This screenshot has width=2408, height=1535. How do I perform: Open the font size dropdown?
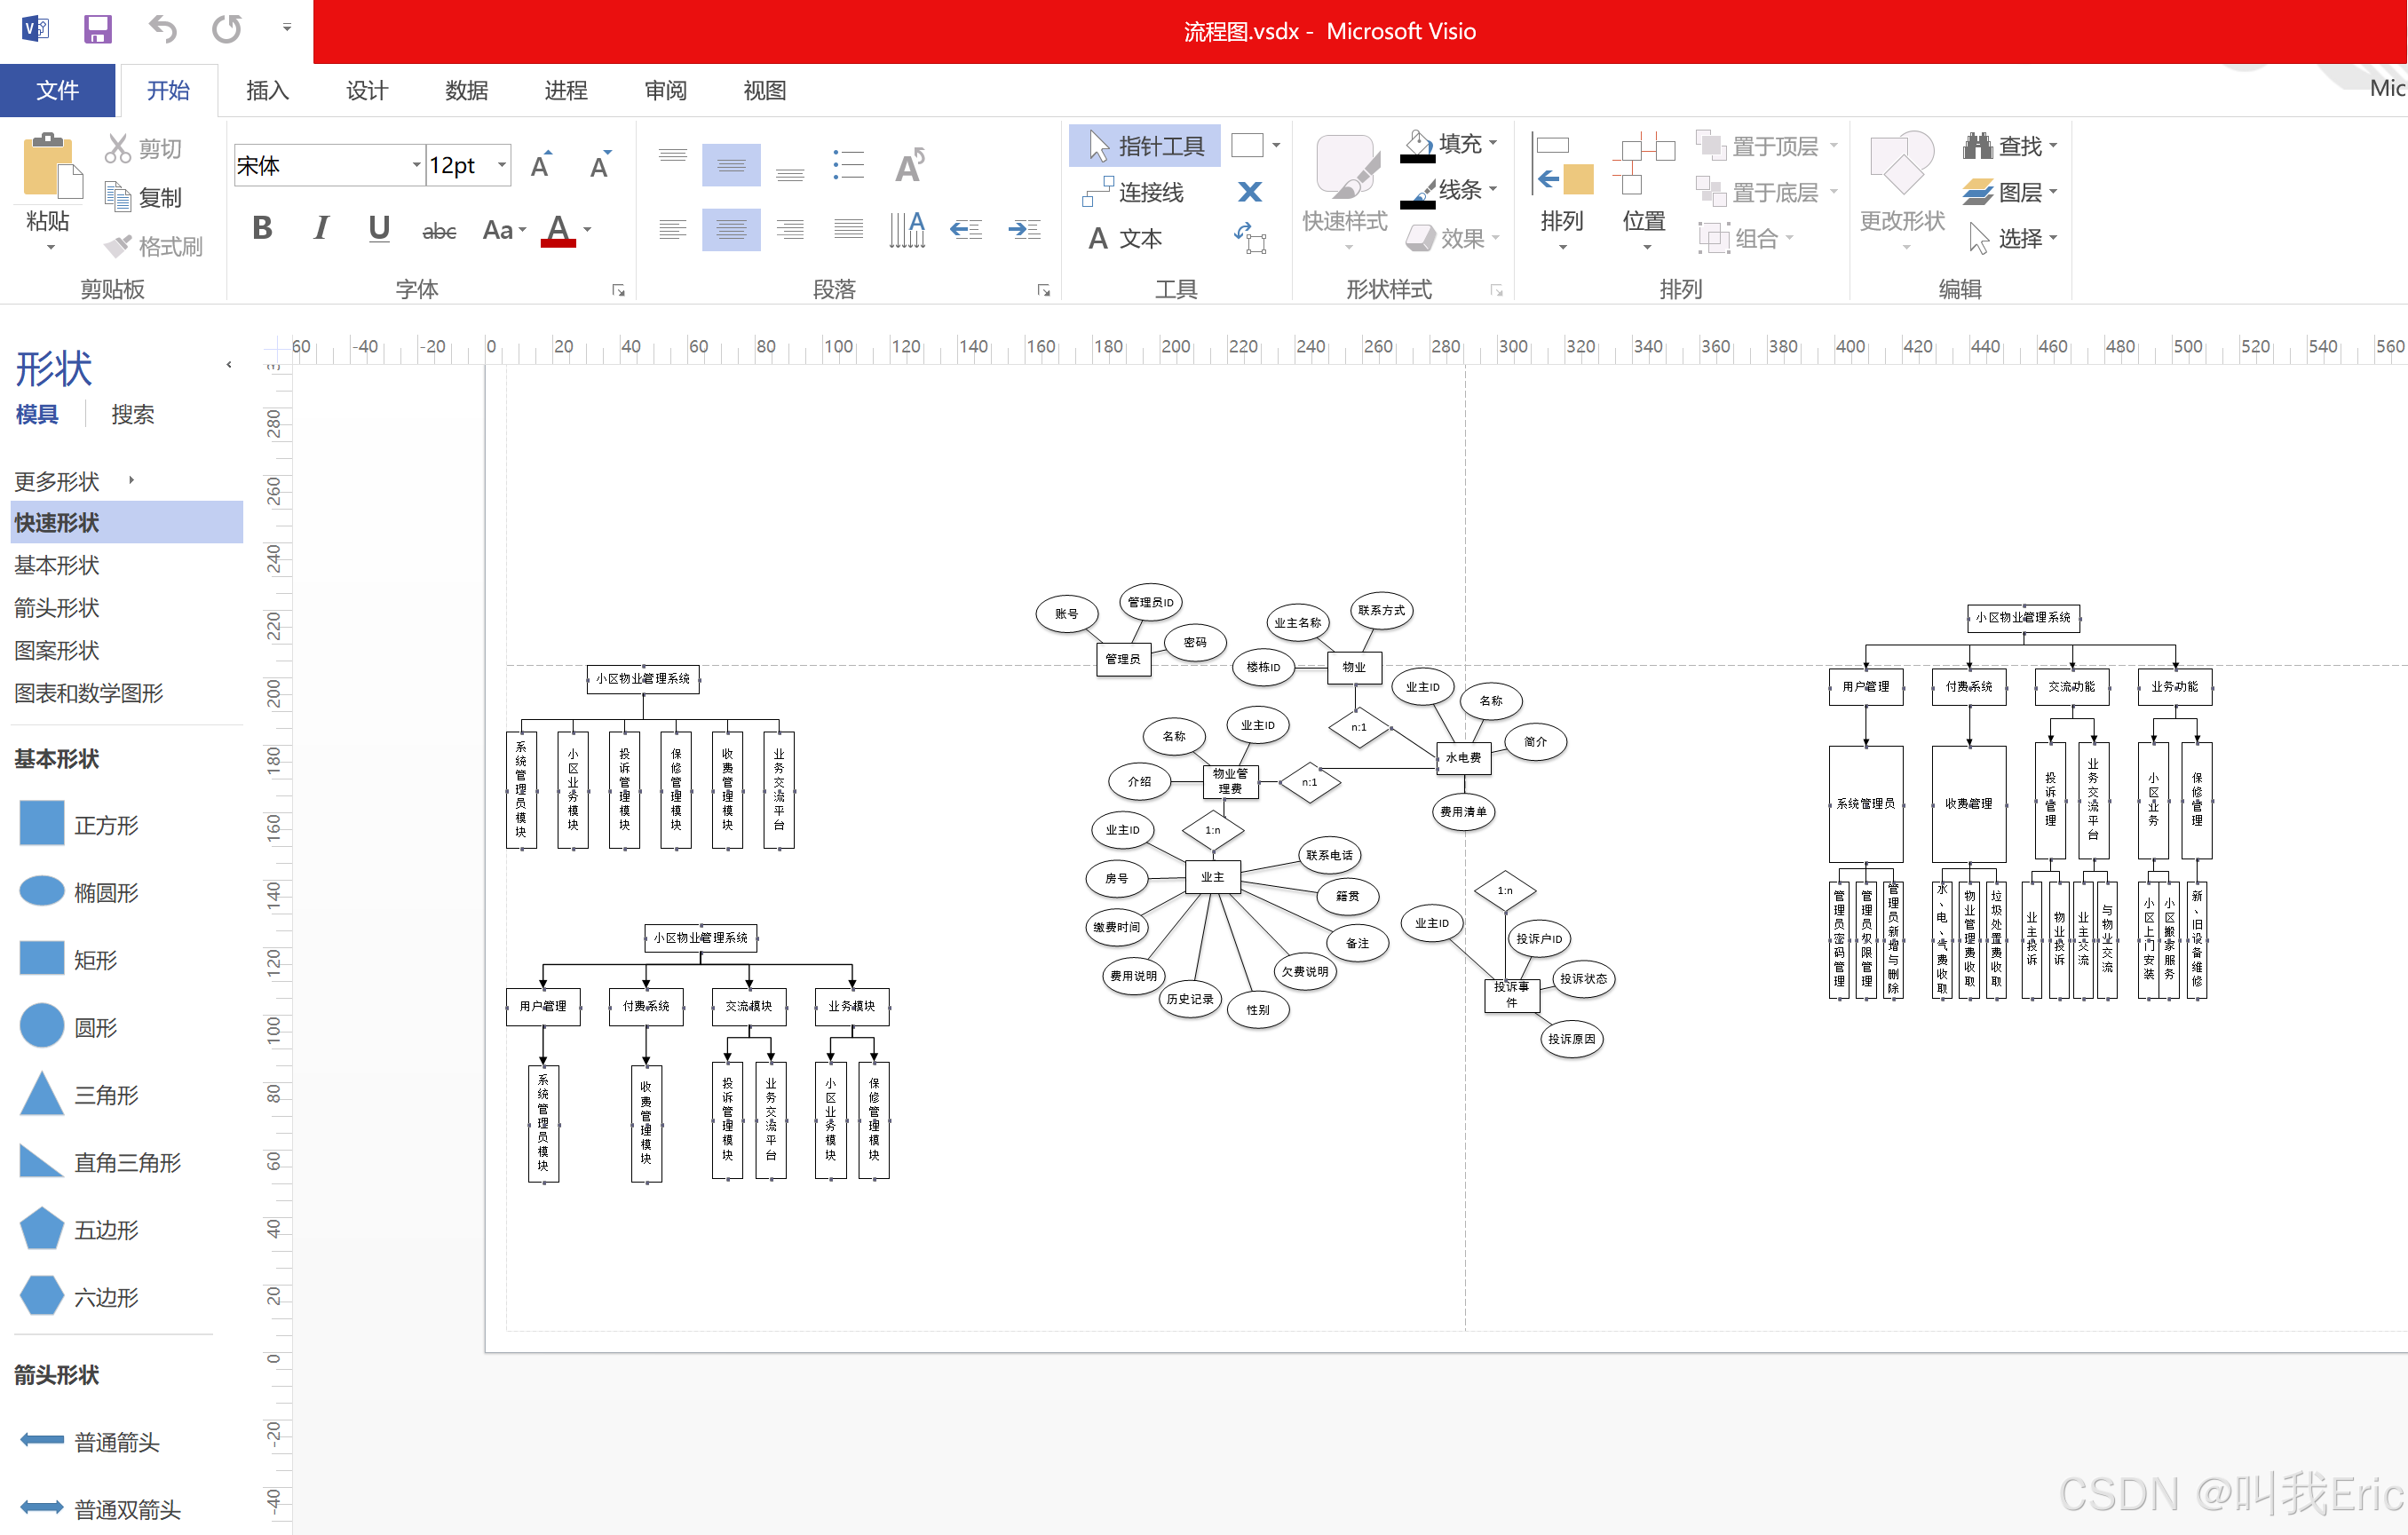click(502, 165)
